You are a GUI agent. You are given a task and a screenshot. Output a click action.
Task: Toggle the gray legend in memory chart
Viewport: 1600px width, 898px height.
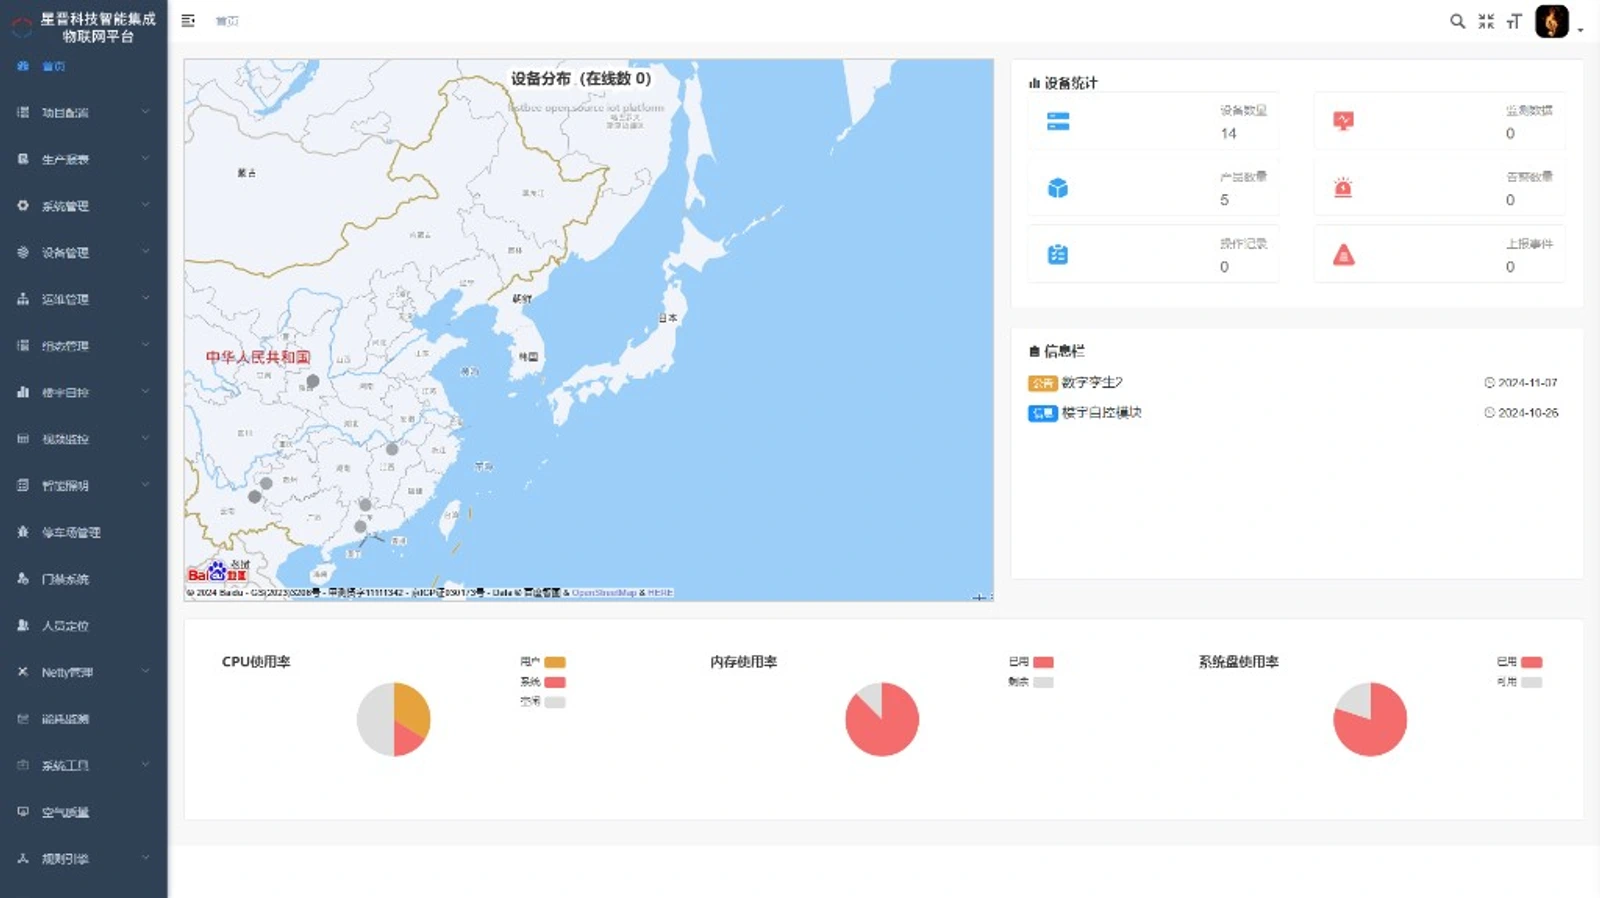pos(1031,682)
